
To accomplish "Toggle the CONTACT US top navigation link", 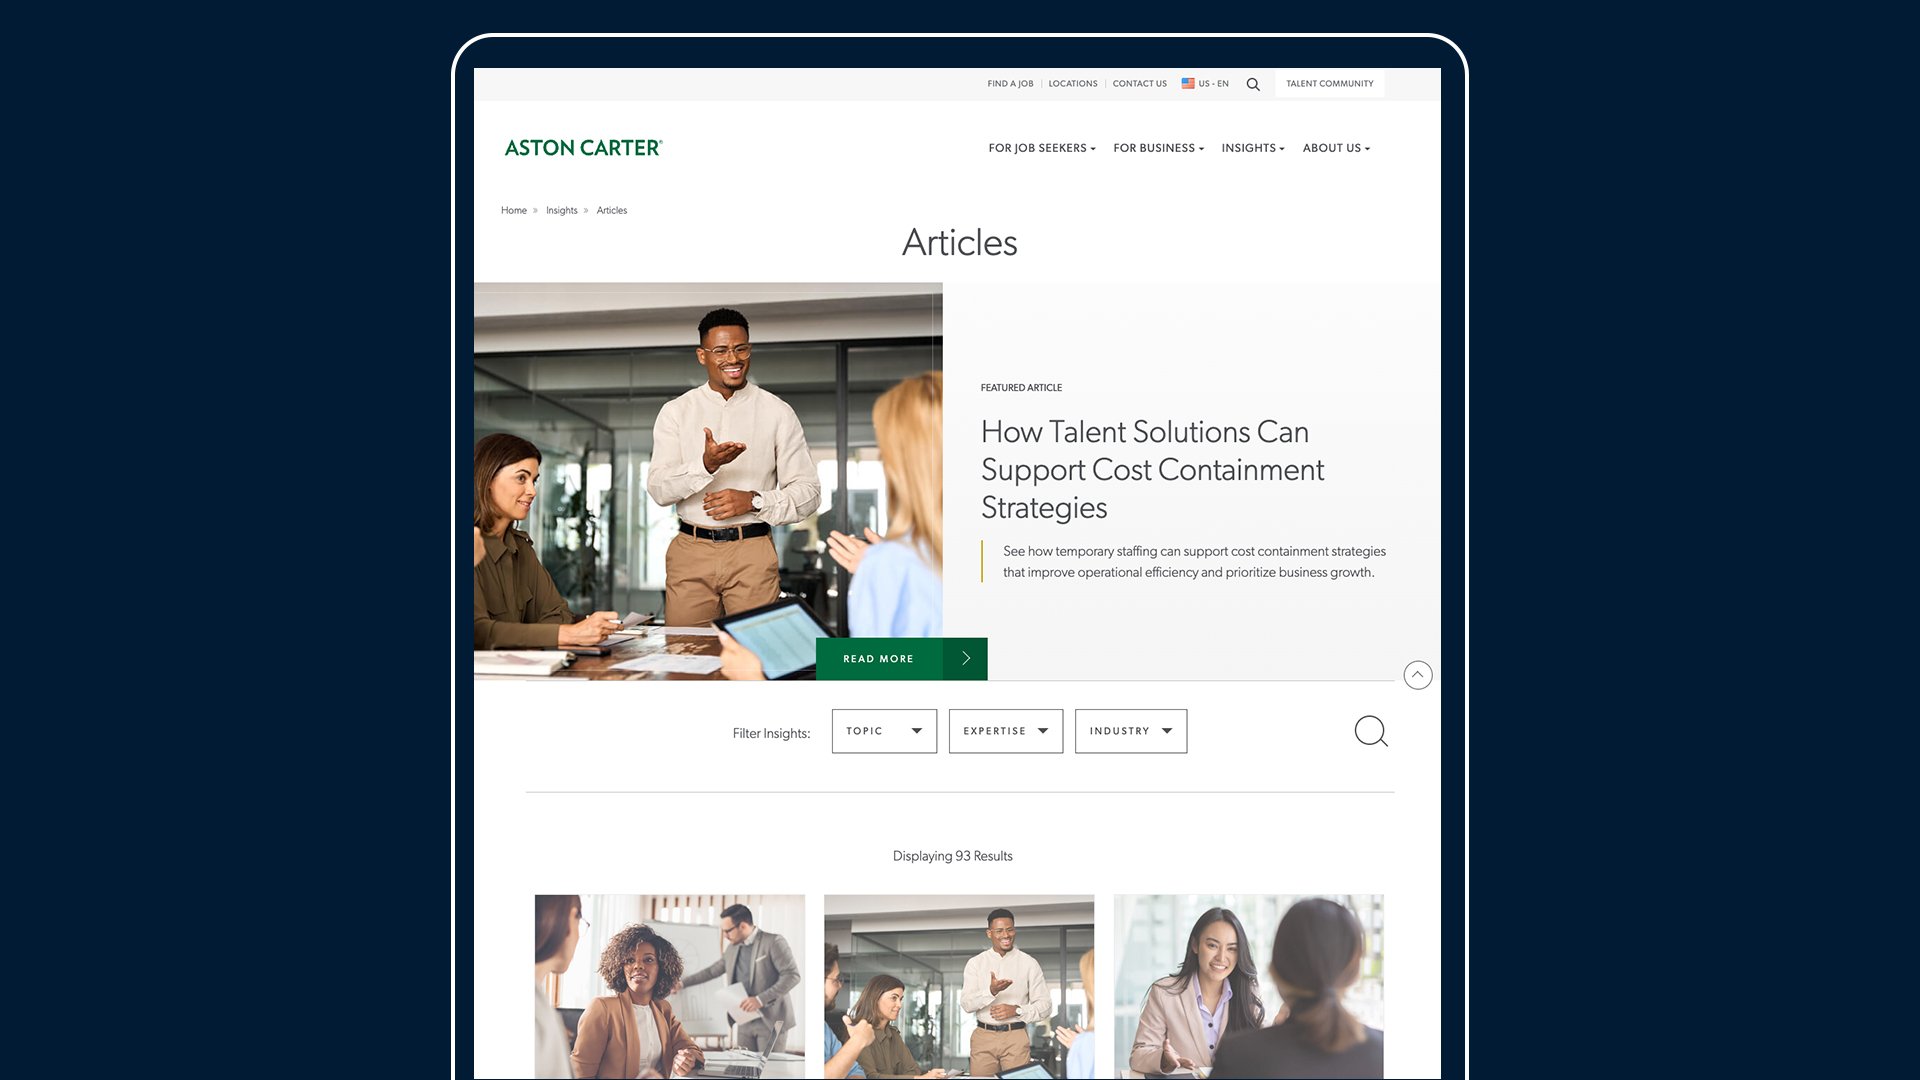I will 1139,83.
